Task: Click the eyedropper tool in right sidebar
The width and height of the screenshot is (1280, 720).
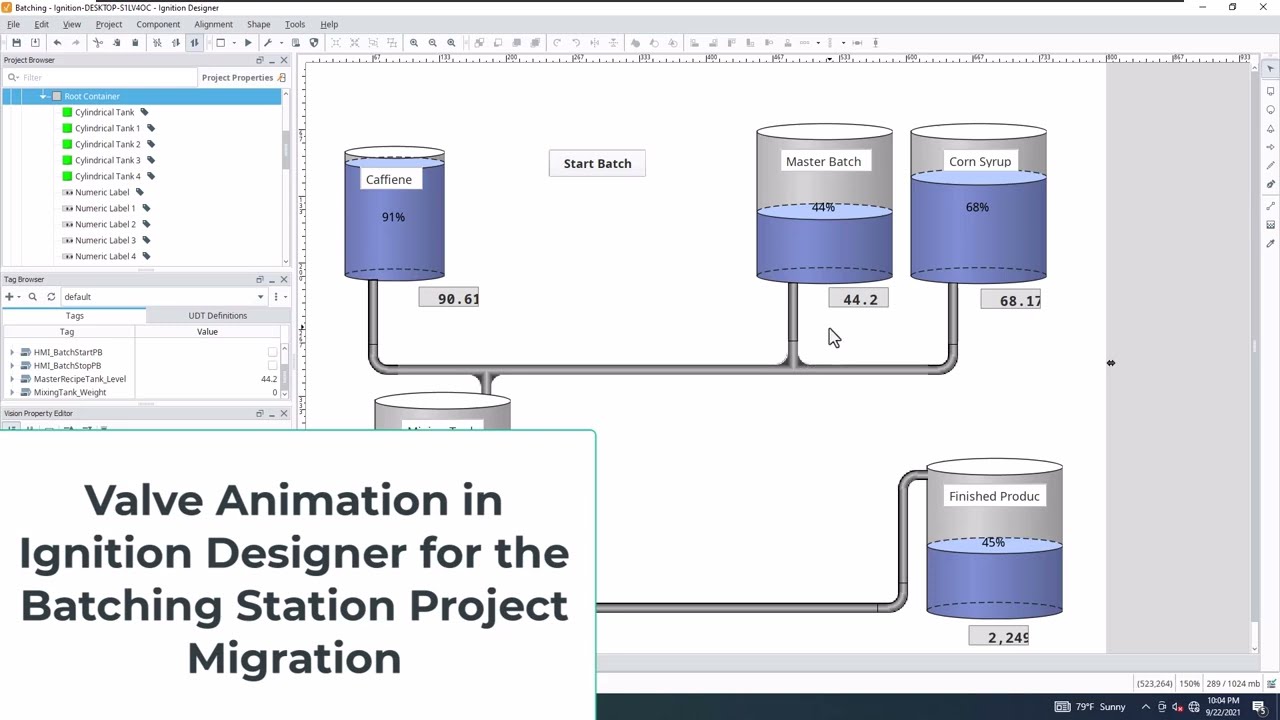Action: point(1271,243)
